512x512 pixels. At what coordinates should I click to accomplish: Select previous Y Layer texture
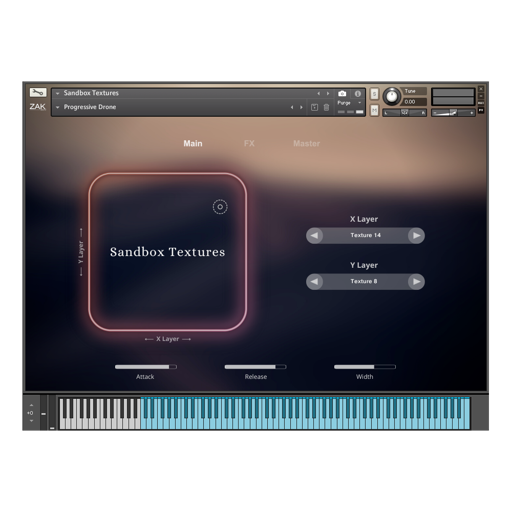pyautogui.click(x=314, y=282)
